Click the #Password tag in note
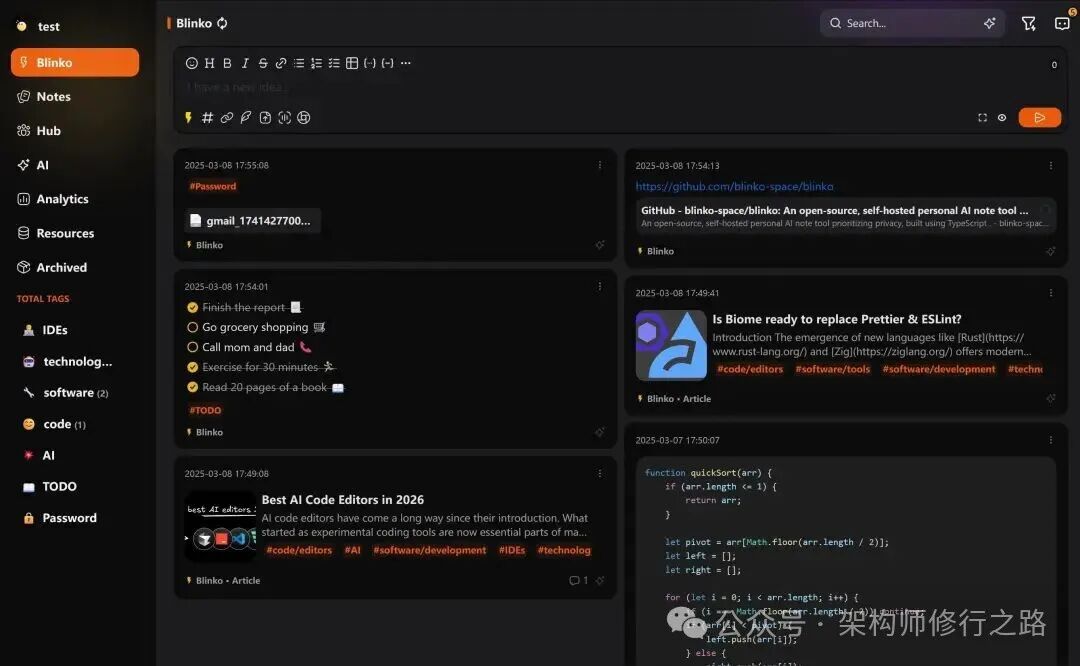 (x=213, y=187)
